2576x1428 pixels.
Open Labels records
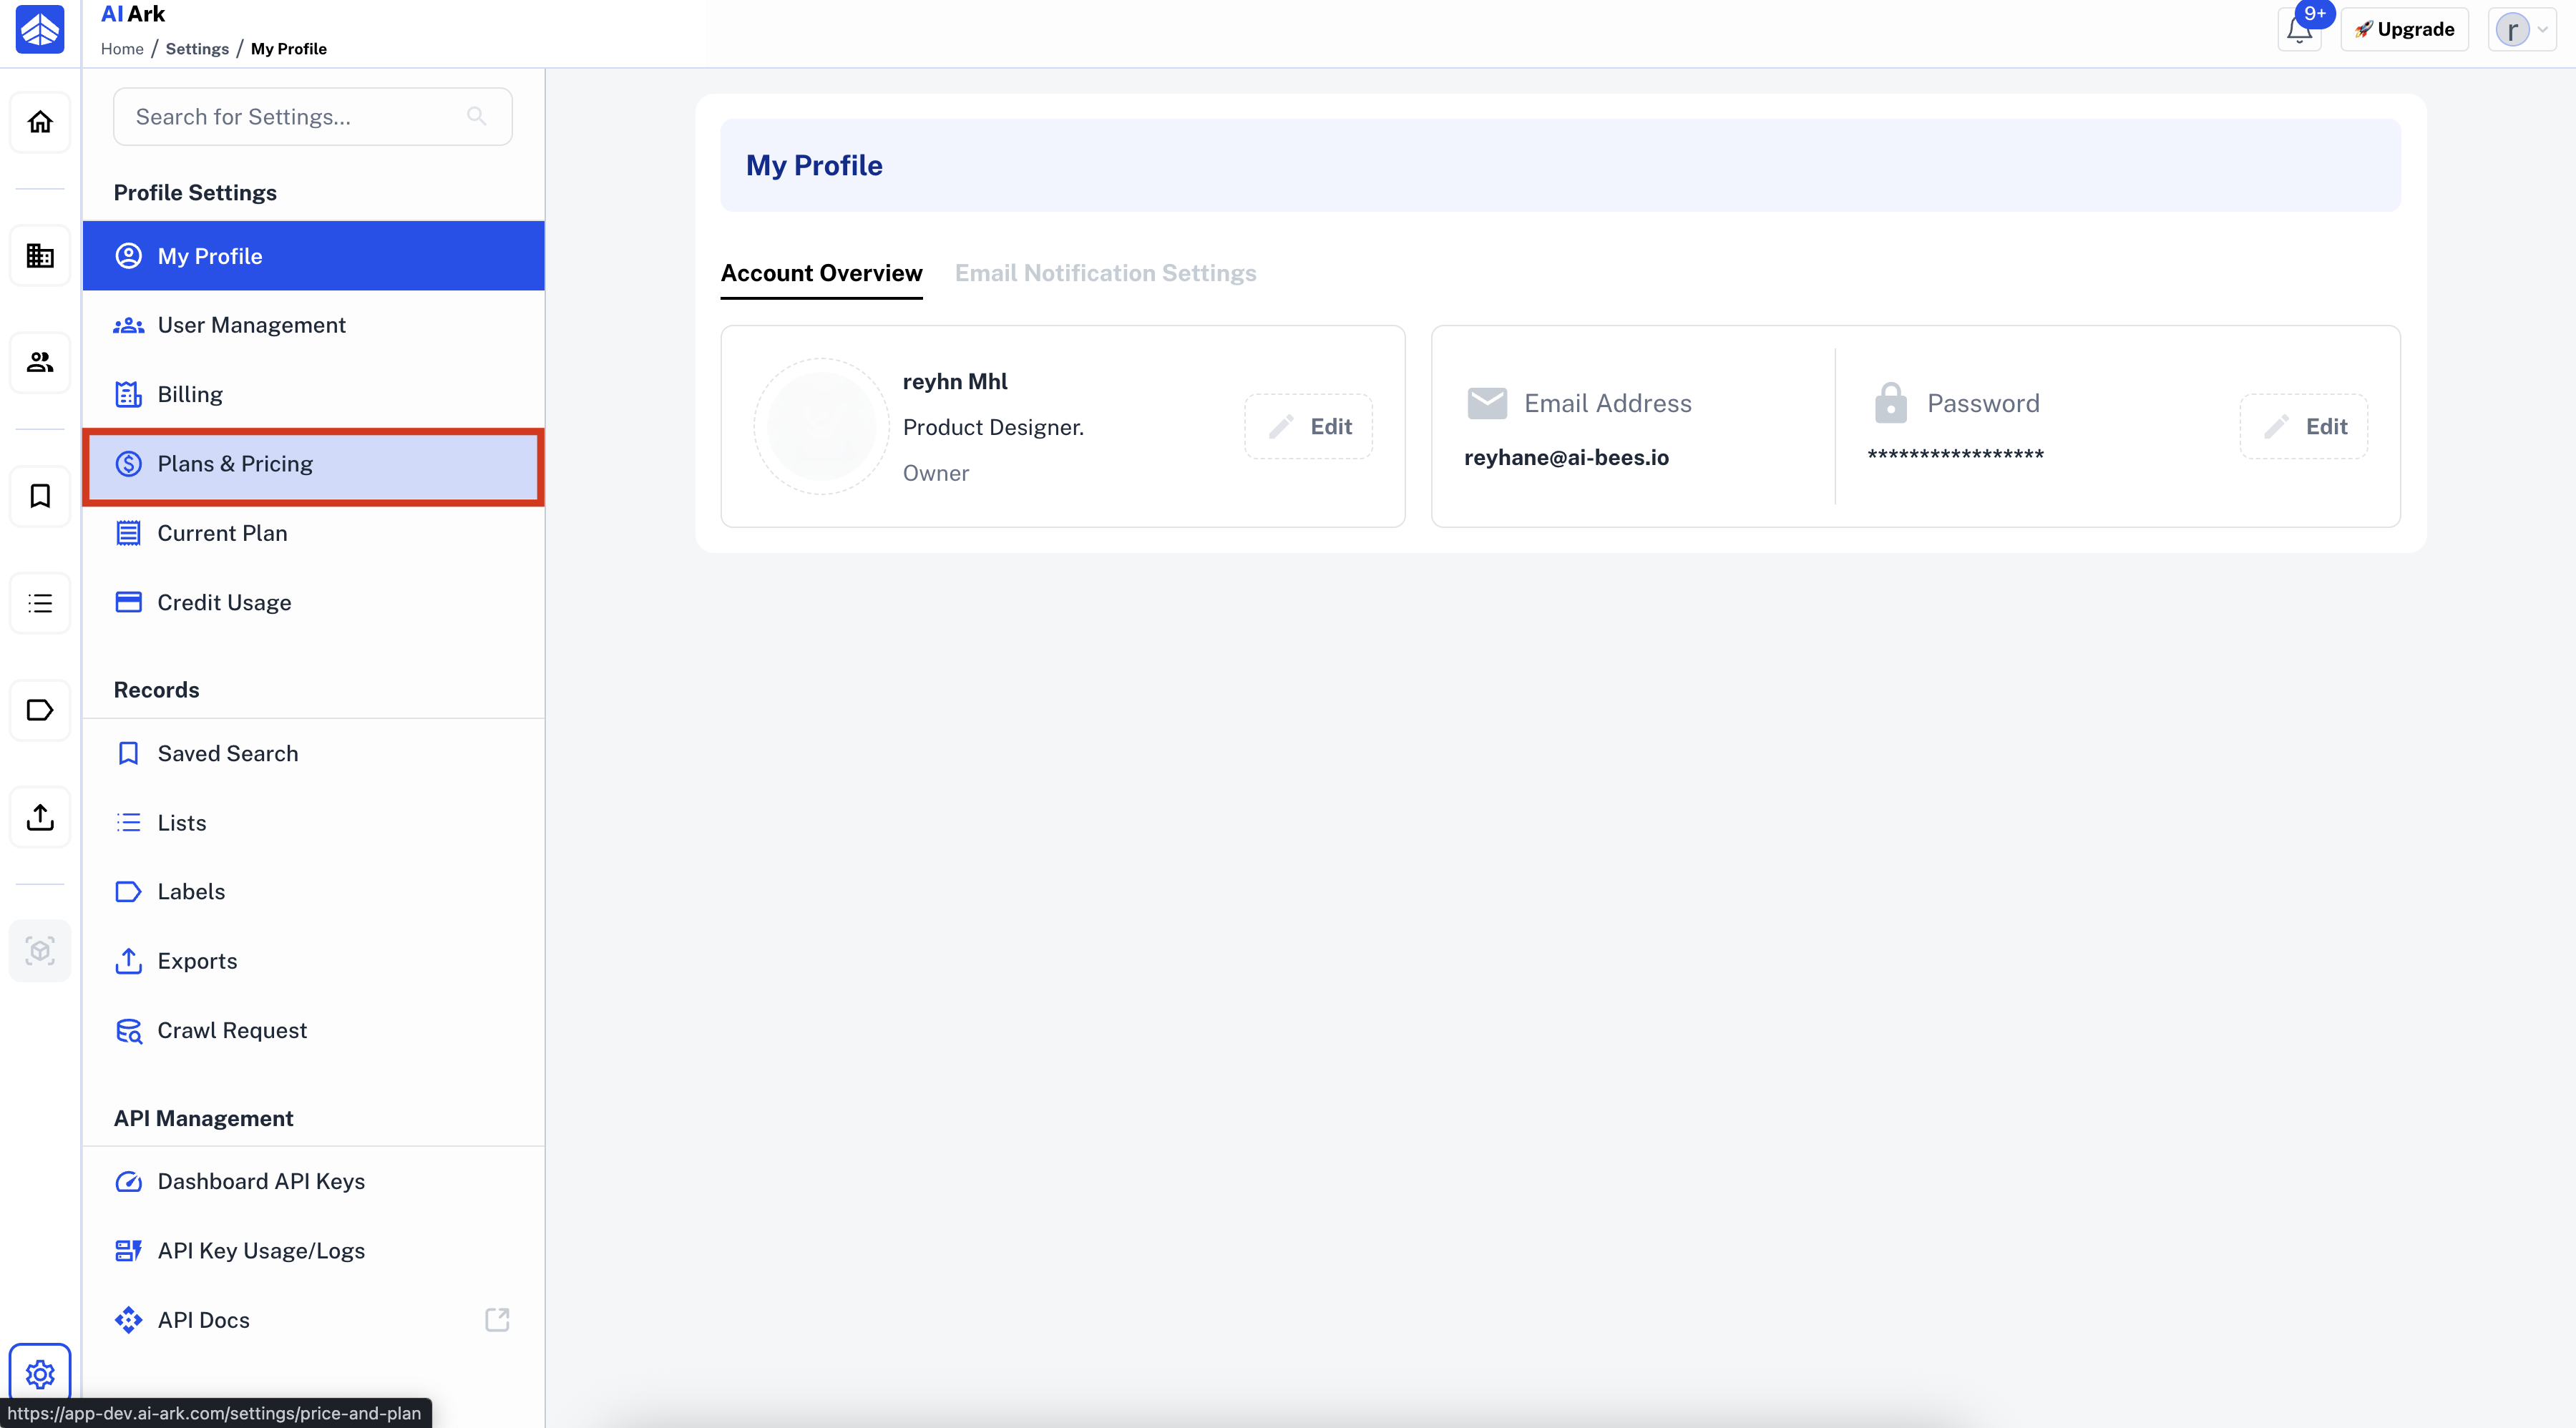tap(313, 891)
